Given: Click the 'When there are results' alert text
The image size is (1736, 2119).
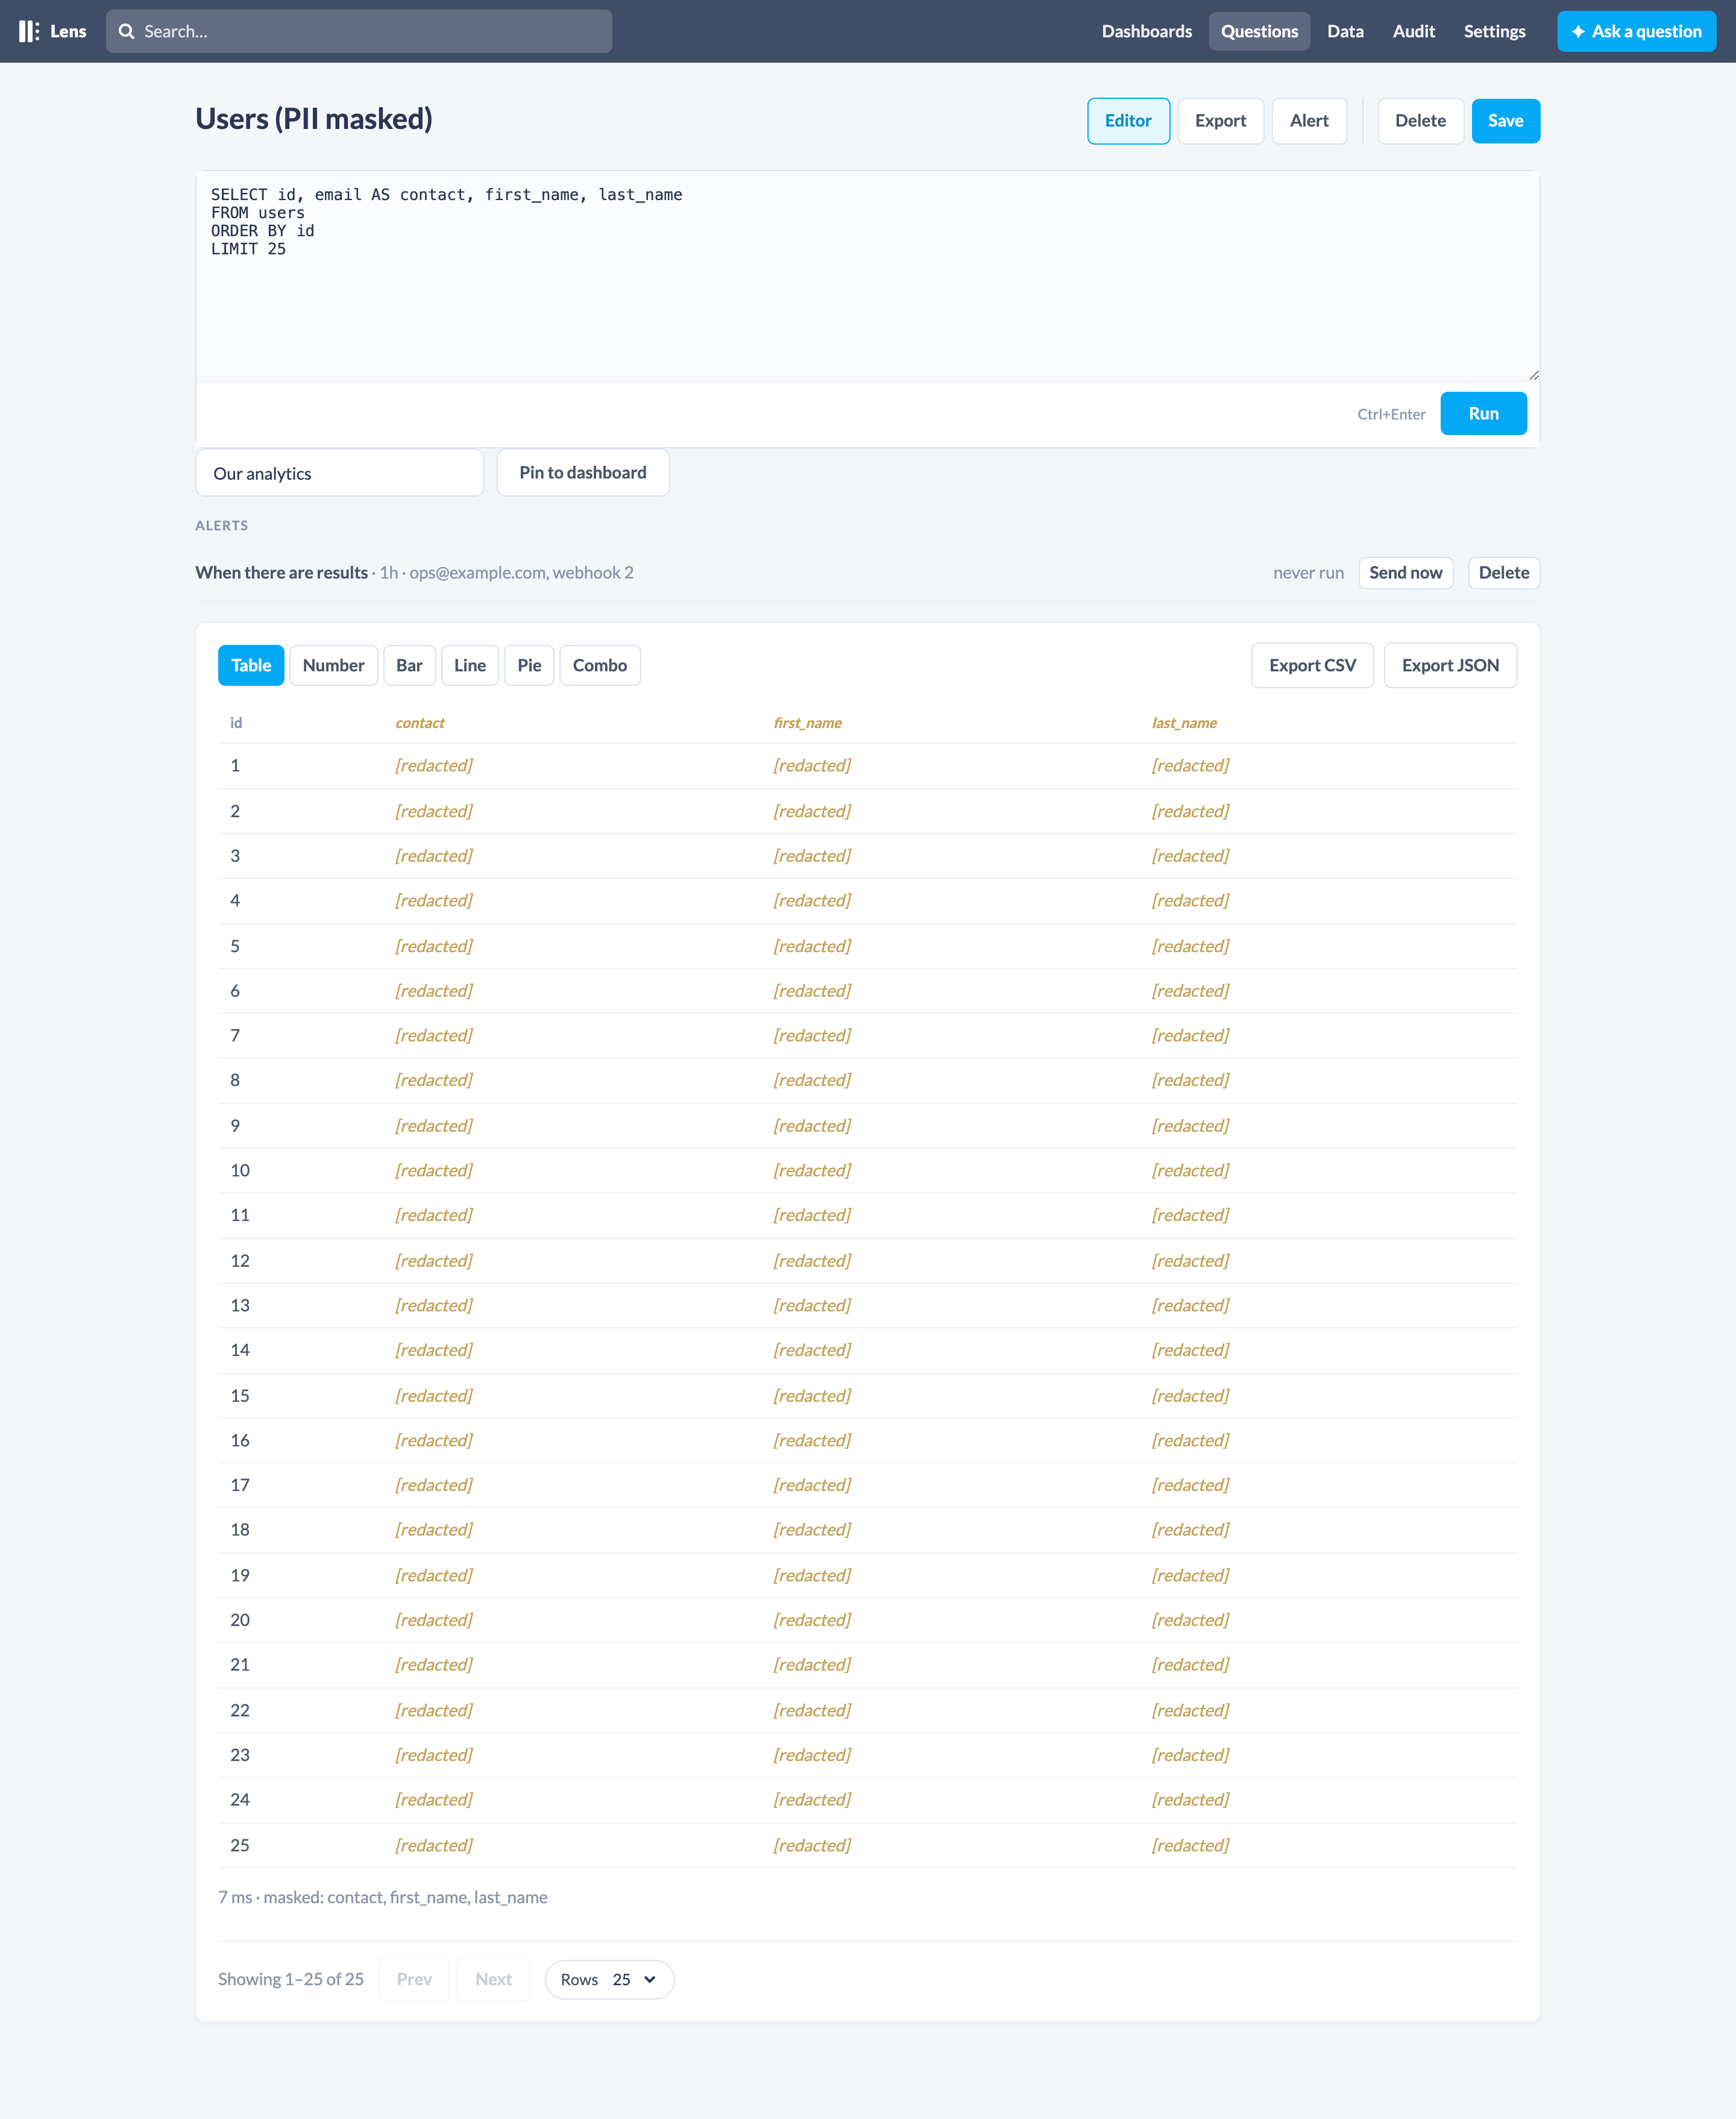Looking at the screenshot, I should [x=282, y=573].
